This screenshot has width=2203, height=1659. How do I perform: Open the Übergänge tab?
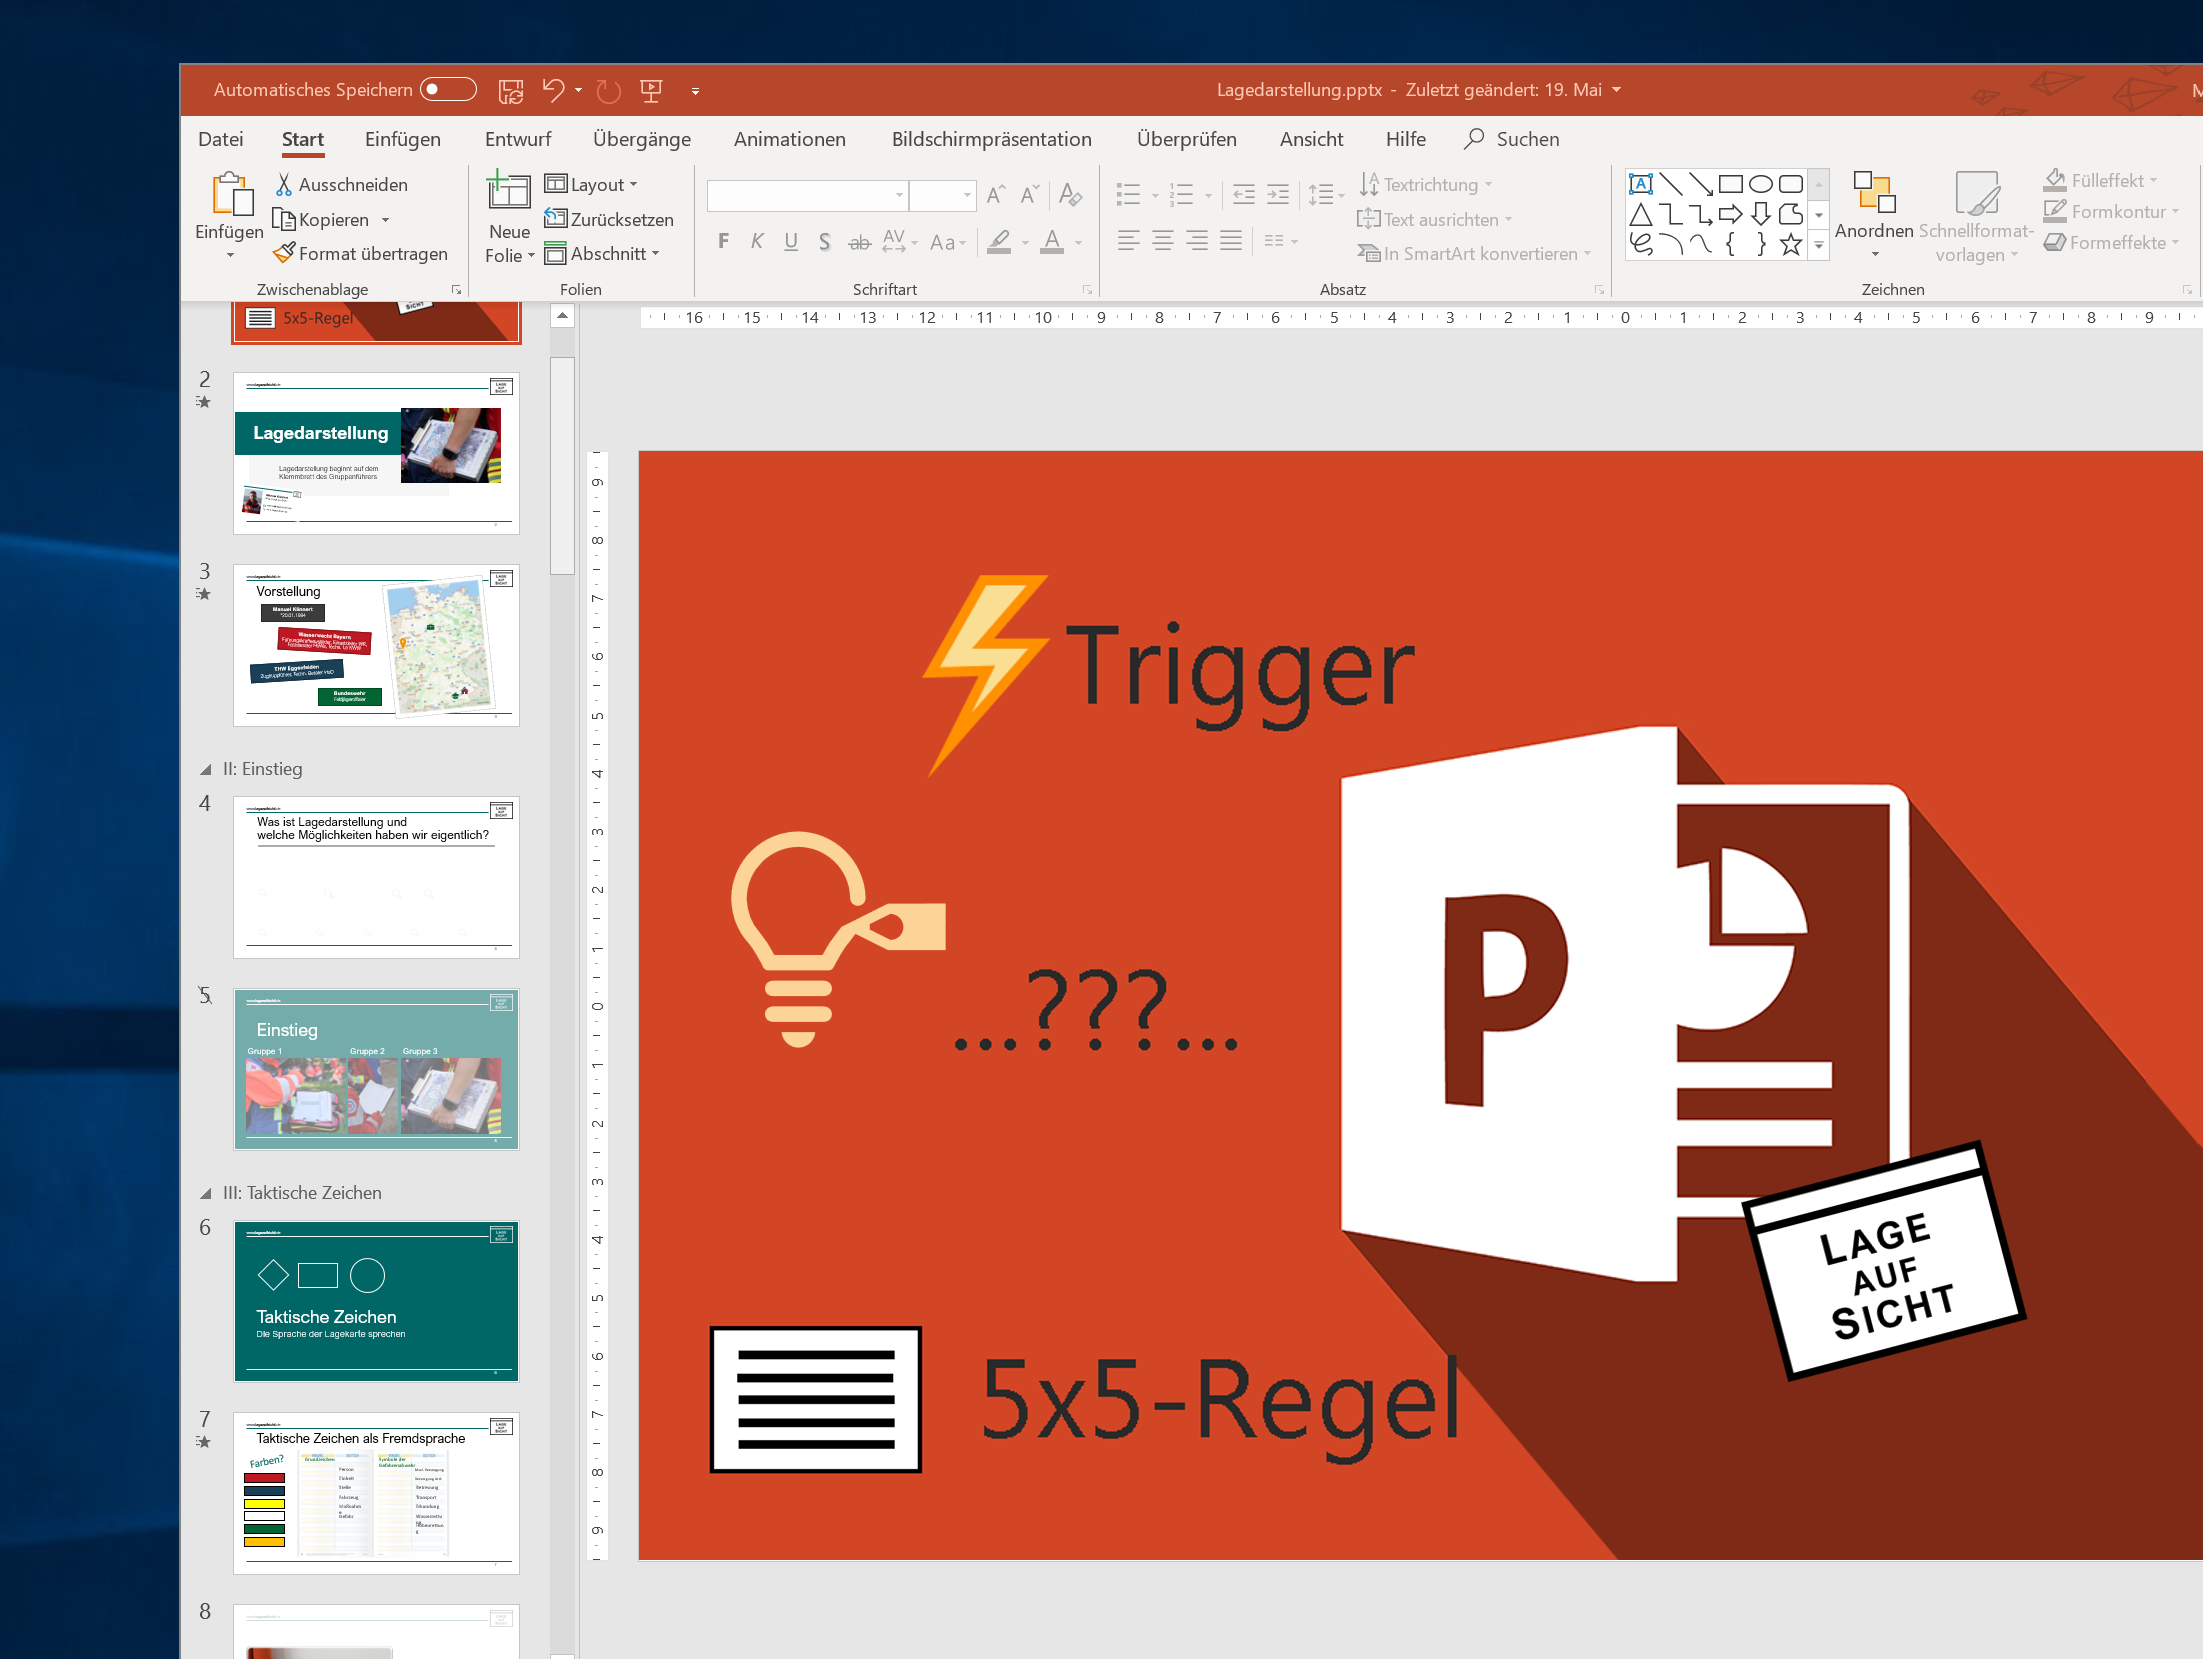[x=641, y=139]
